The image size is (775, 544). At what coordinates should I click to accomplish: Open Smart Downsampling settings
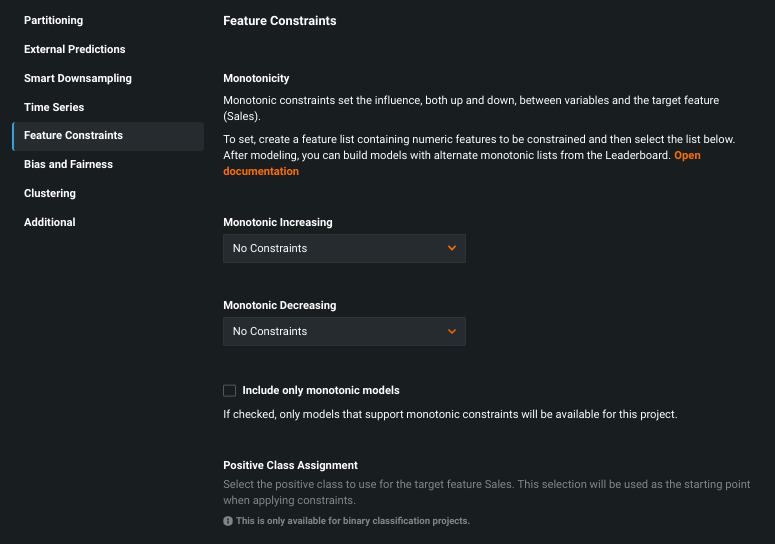78,78
